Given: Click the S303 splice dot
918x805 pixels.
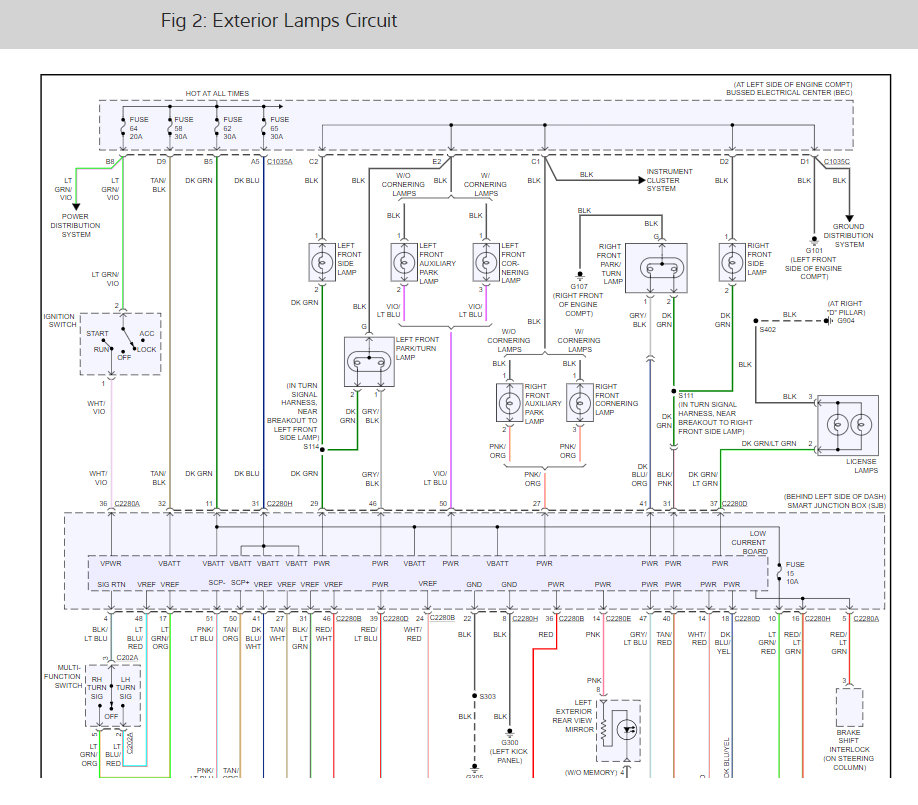Looking at the screenshot, I should coord(474,696).
